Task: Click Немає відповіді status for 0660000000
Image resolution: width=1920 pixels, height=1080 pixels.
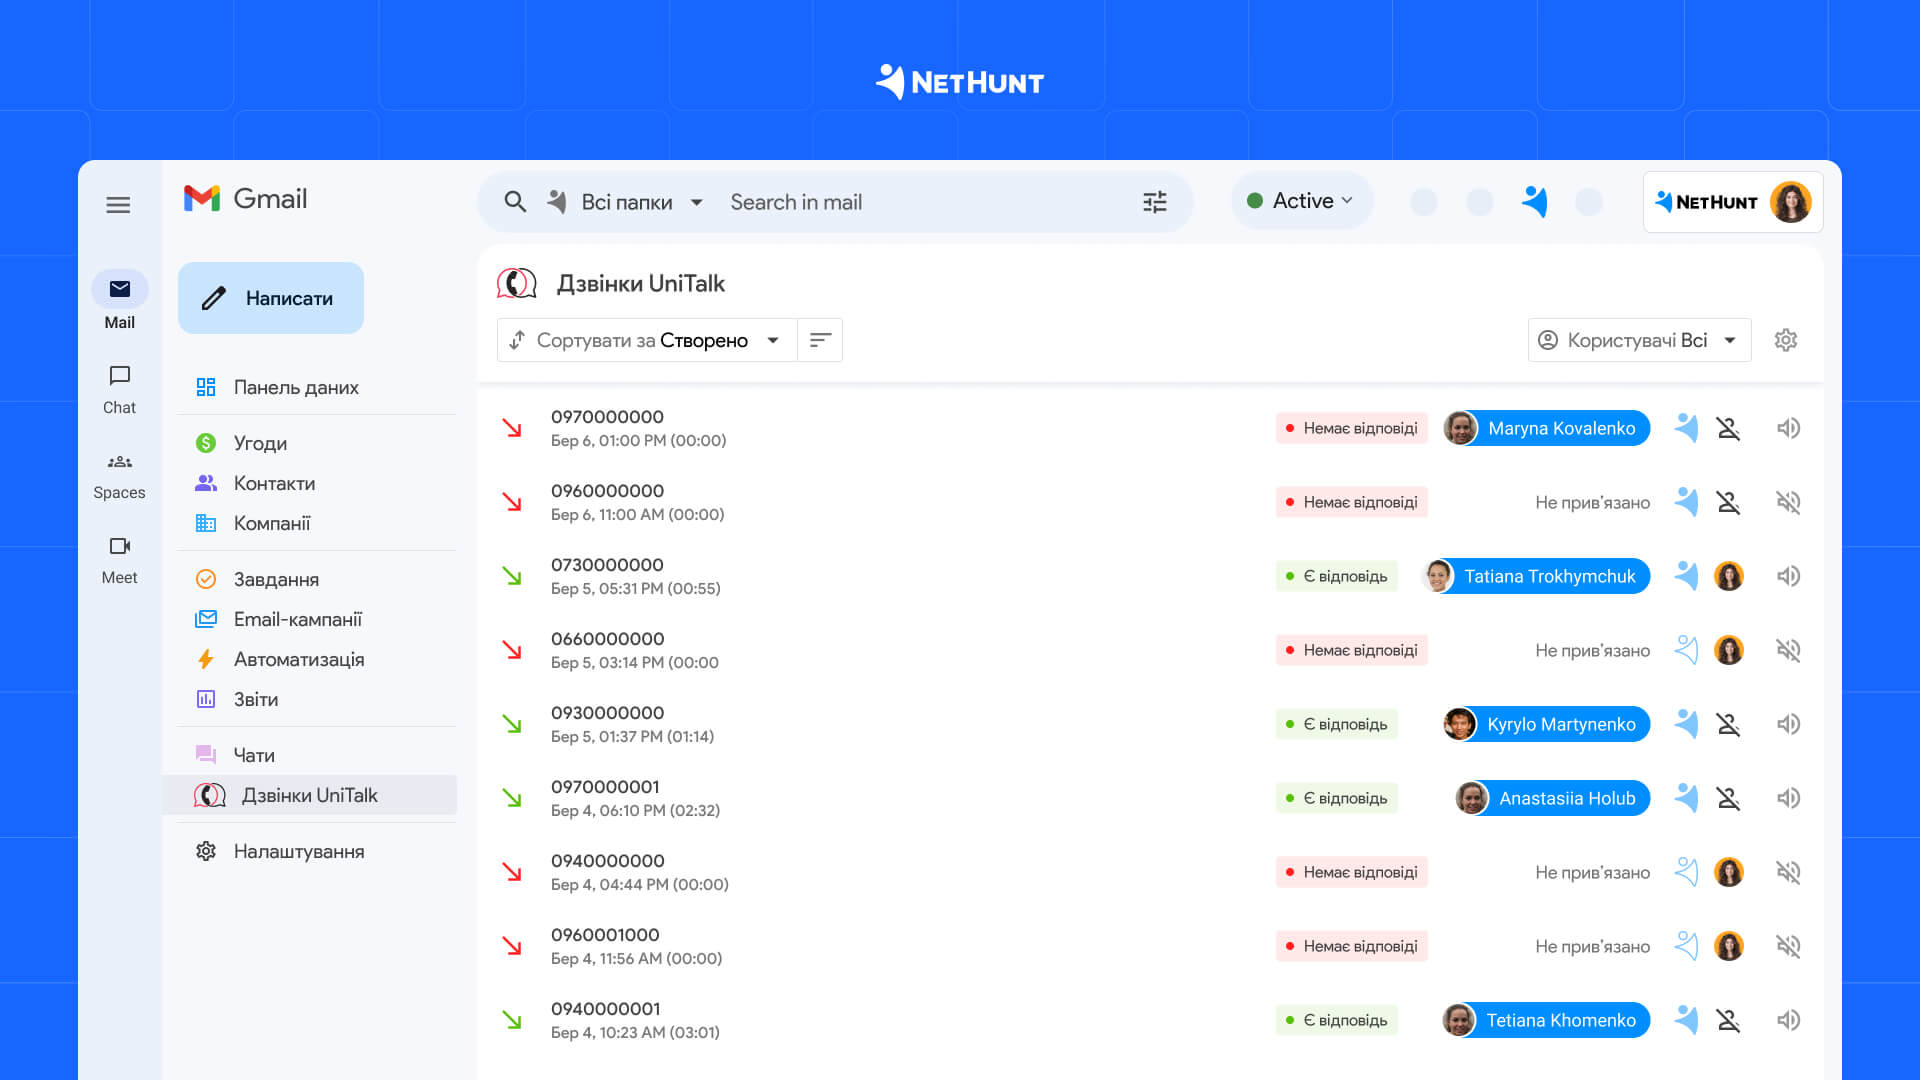Action: tap(1352, 650)
